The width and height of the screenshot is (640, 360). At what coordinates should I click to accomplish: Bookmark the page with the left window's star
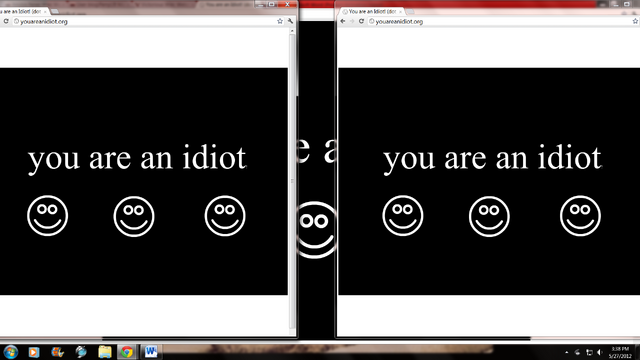point(280,21)
